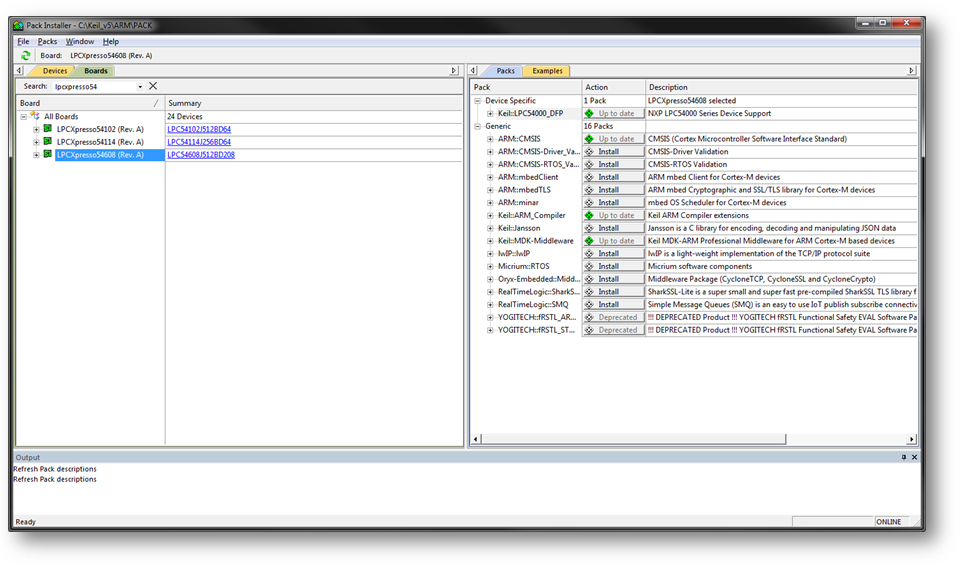
Task: Expand the ARM::mbedTLS pack row
Action: (490, 190)
